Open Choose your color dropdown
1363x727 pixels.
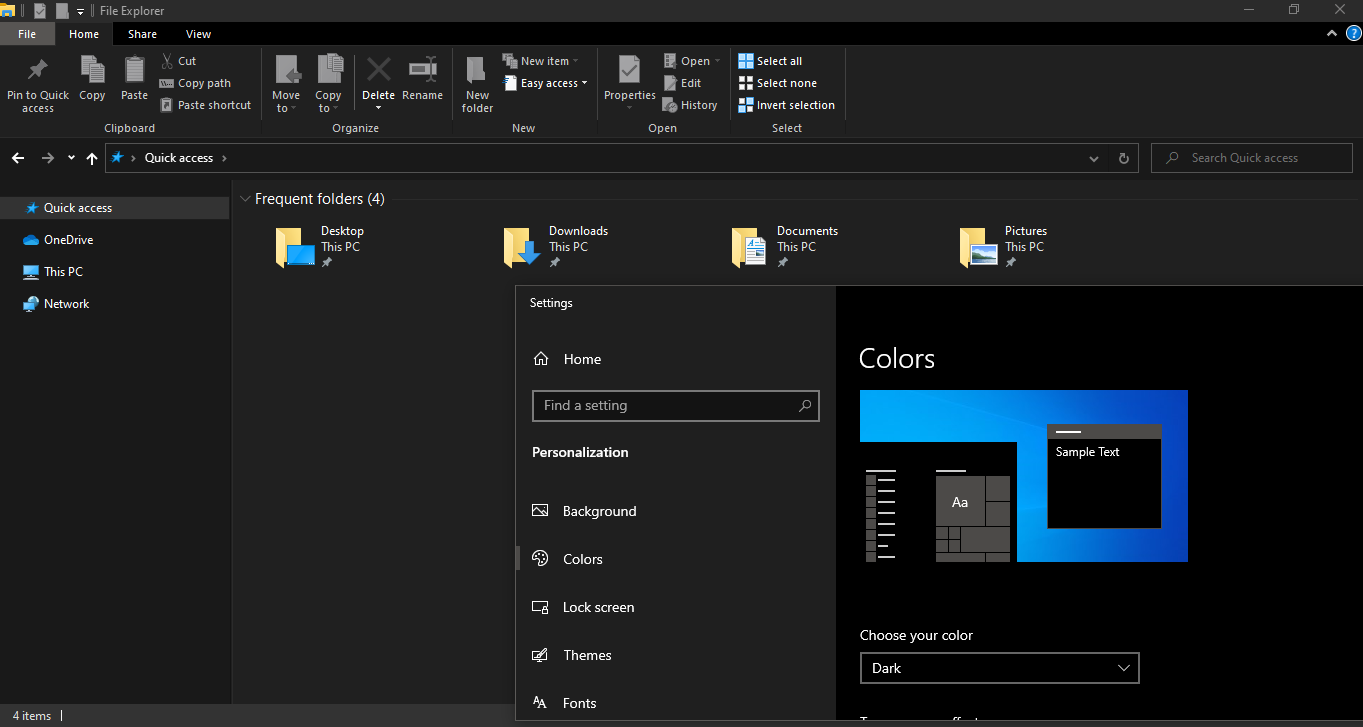coord(999,668)
